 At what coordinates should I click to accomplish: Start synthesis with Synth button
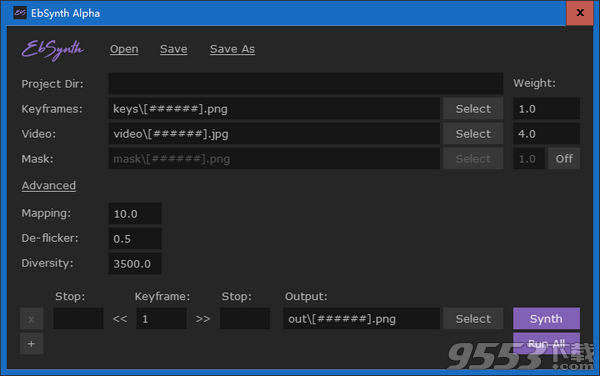pyautogui.click(x=546, y=319)
